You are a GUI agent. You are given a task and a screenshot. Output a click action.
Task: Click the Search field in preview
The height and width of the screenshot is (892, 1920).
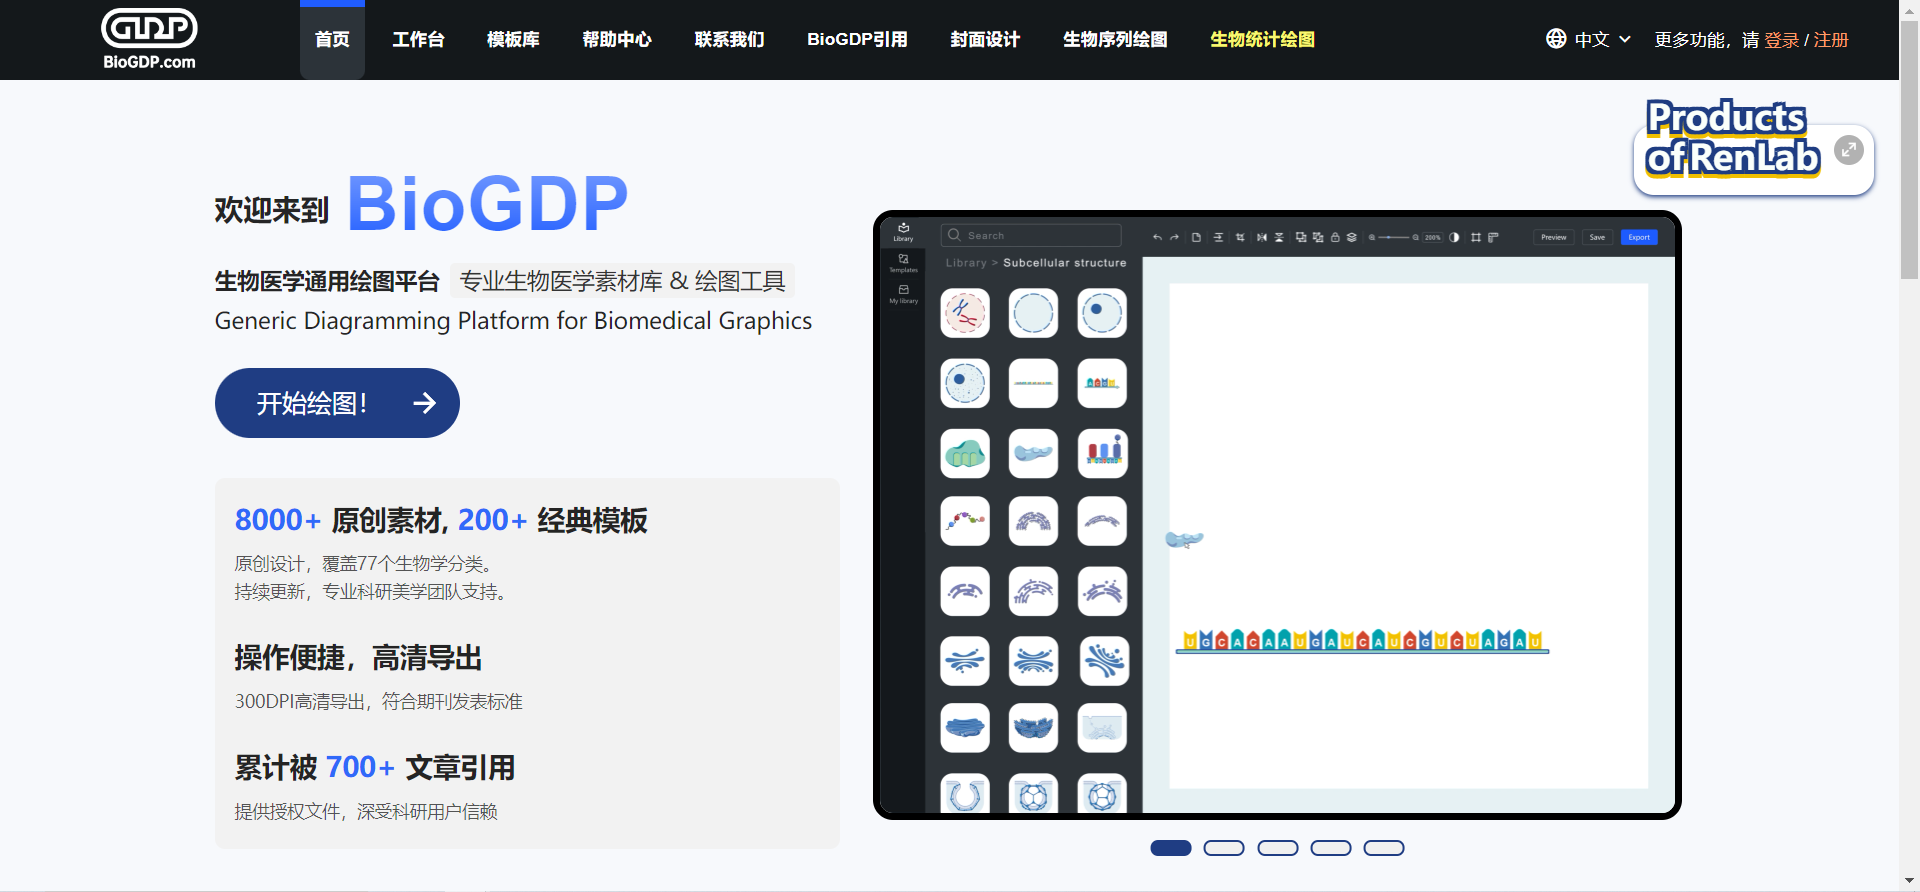point(1031,236)
